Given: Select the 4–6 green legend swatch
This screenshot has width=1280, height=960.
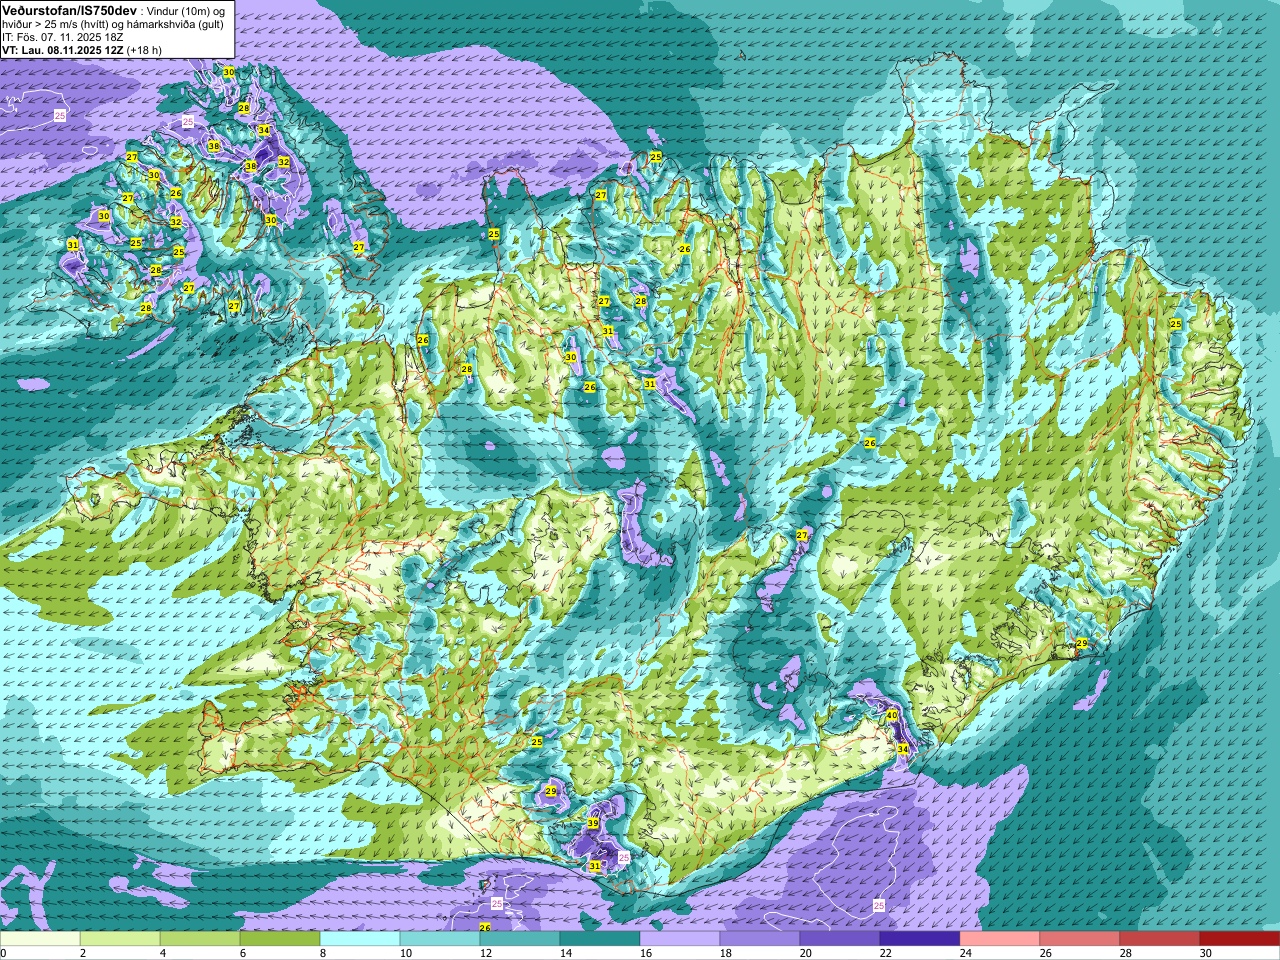Looking at the screenshot, I should [x=200, y=939].
